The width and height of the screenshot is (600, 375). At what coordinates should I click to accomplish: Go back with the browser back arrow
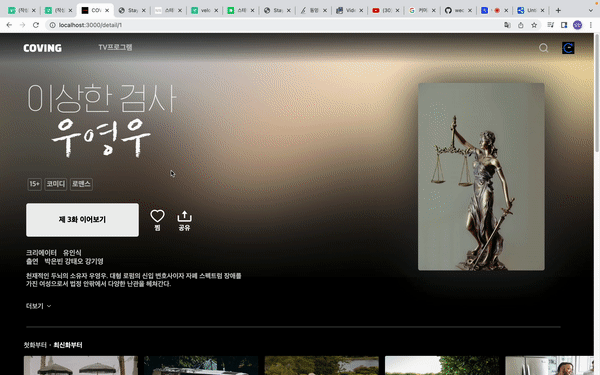coord(9,25)
